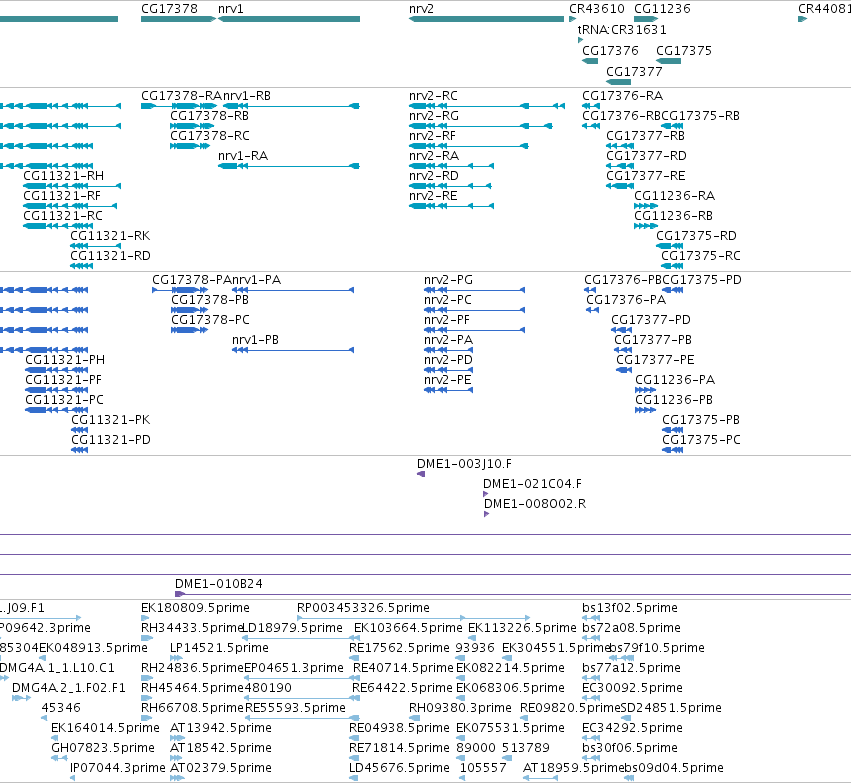The image size is (851, 783).
Task: Select the CG17376-RA transcript label
Action: tap(622, 96)
